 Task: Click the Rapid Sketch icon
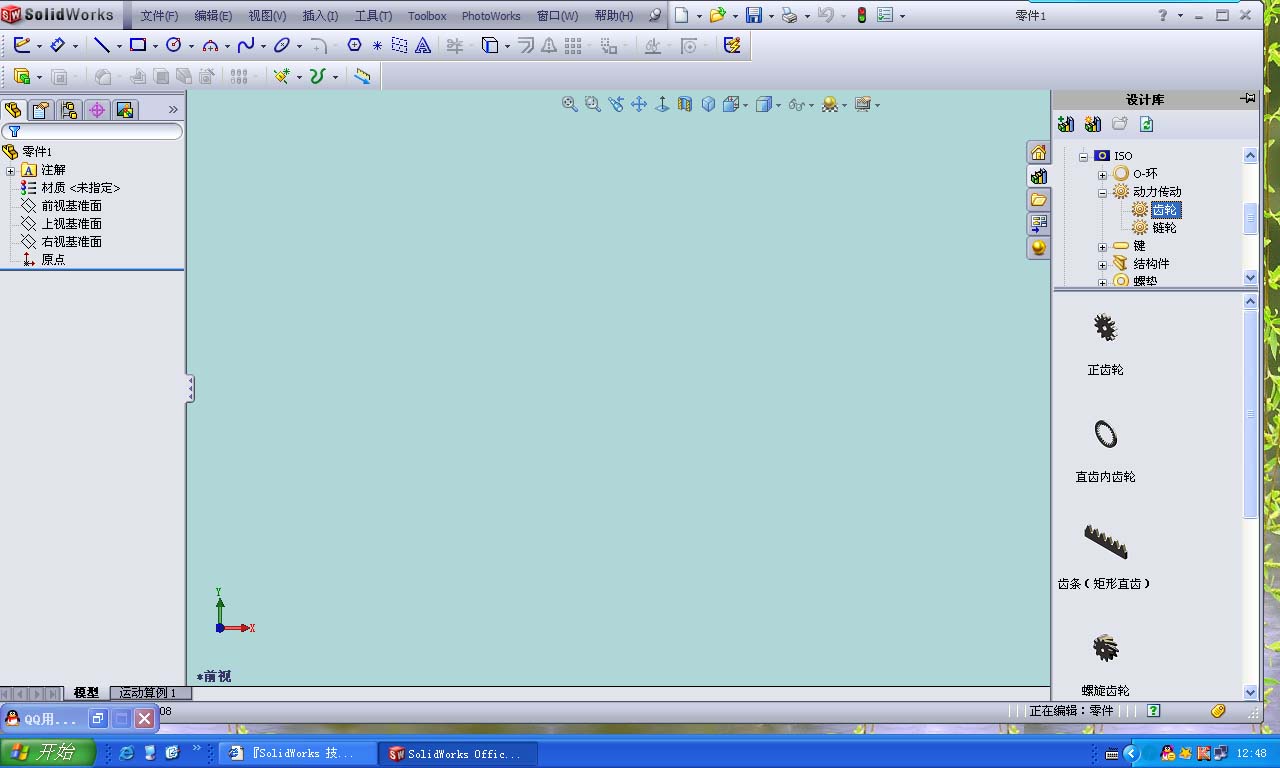point(732,45)
